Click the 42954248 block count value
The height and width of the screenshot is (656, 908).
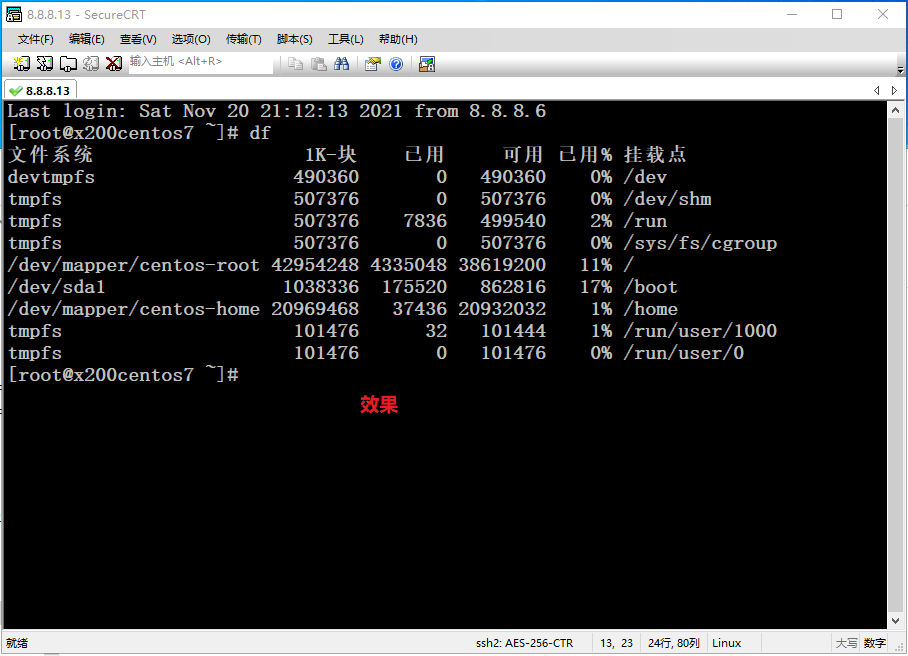pos(315,265)
